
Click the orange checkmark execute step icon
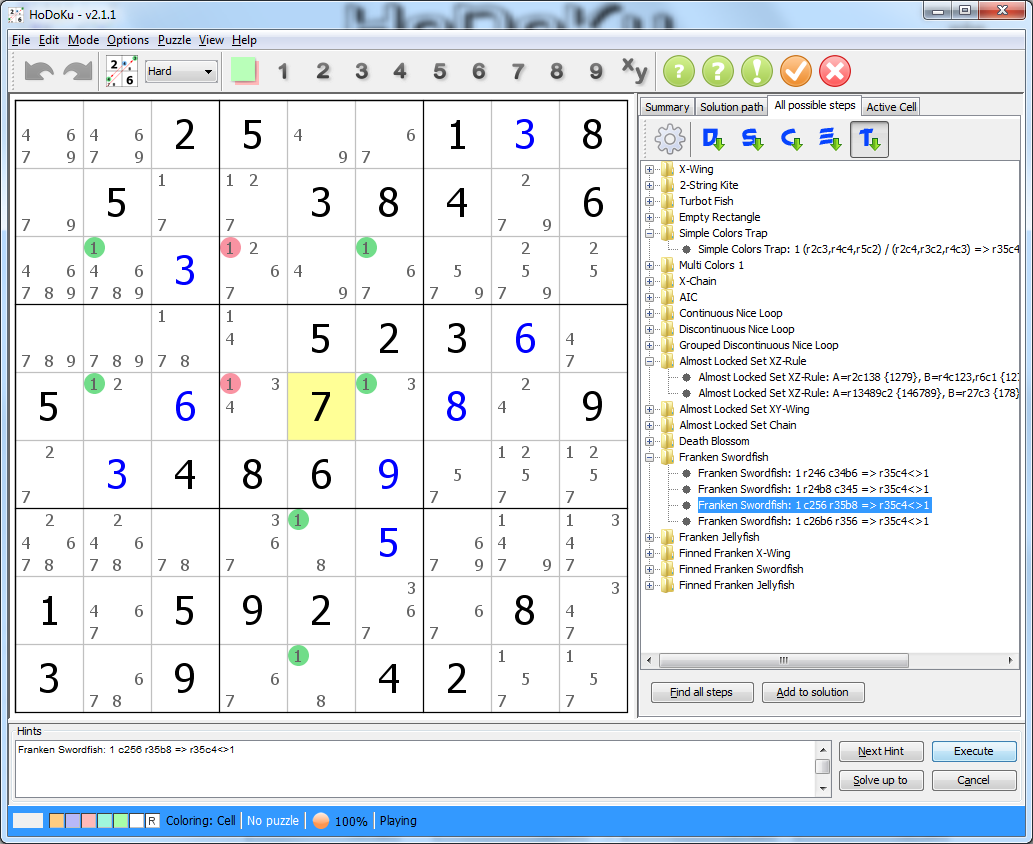point(795,72)
